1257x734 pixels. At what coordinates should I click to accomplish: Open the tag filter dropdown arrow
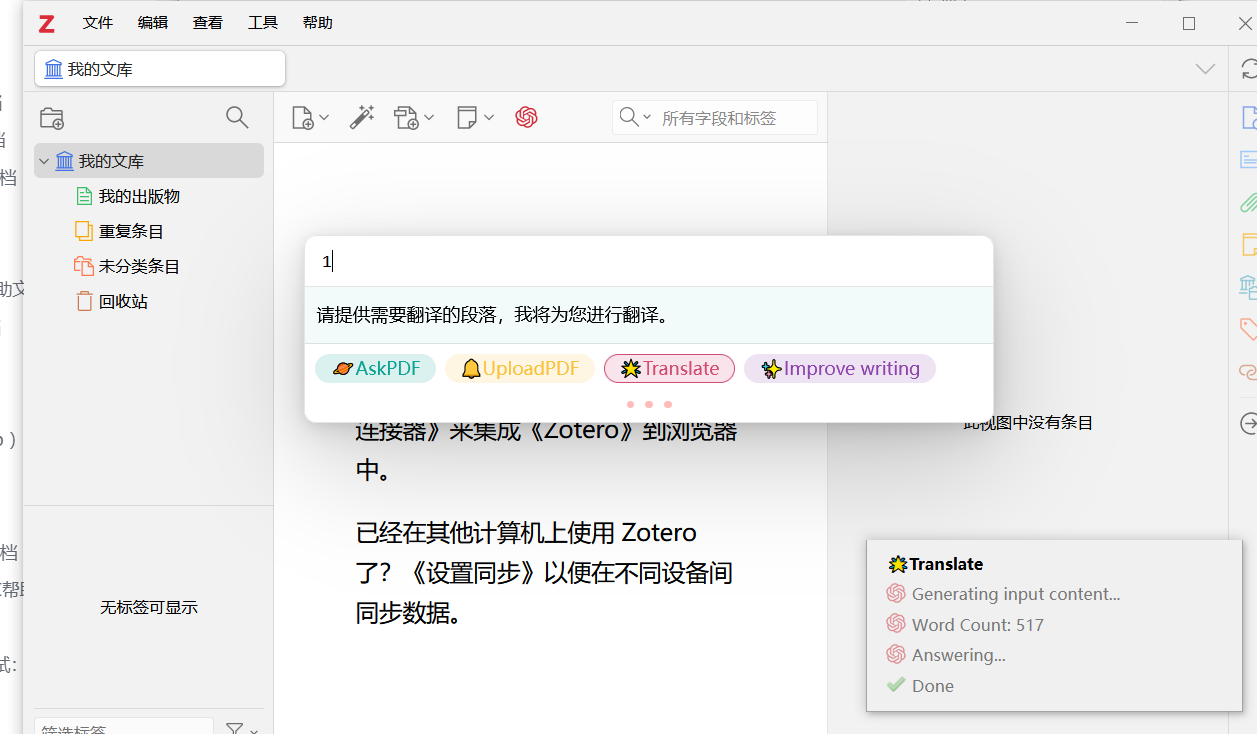[x=254, y=730]
